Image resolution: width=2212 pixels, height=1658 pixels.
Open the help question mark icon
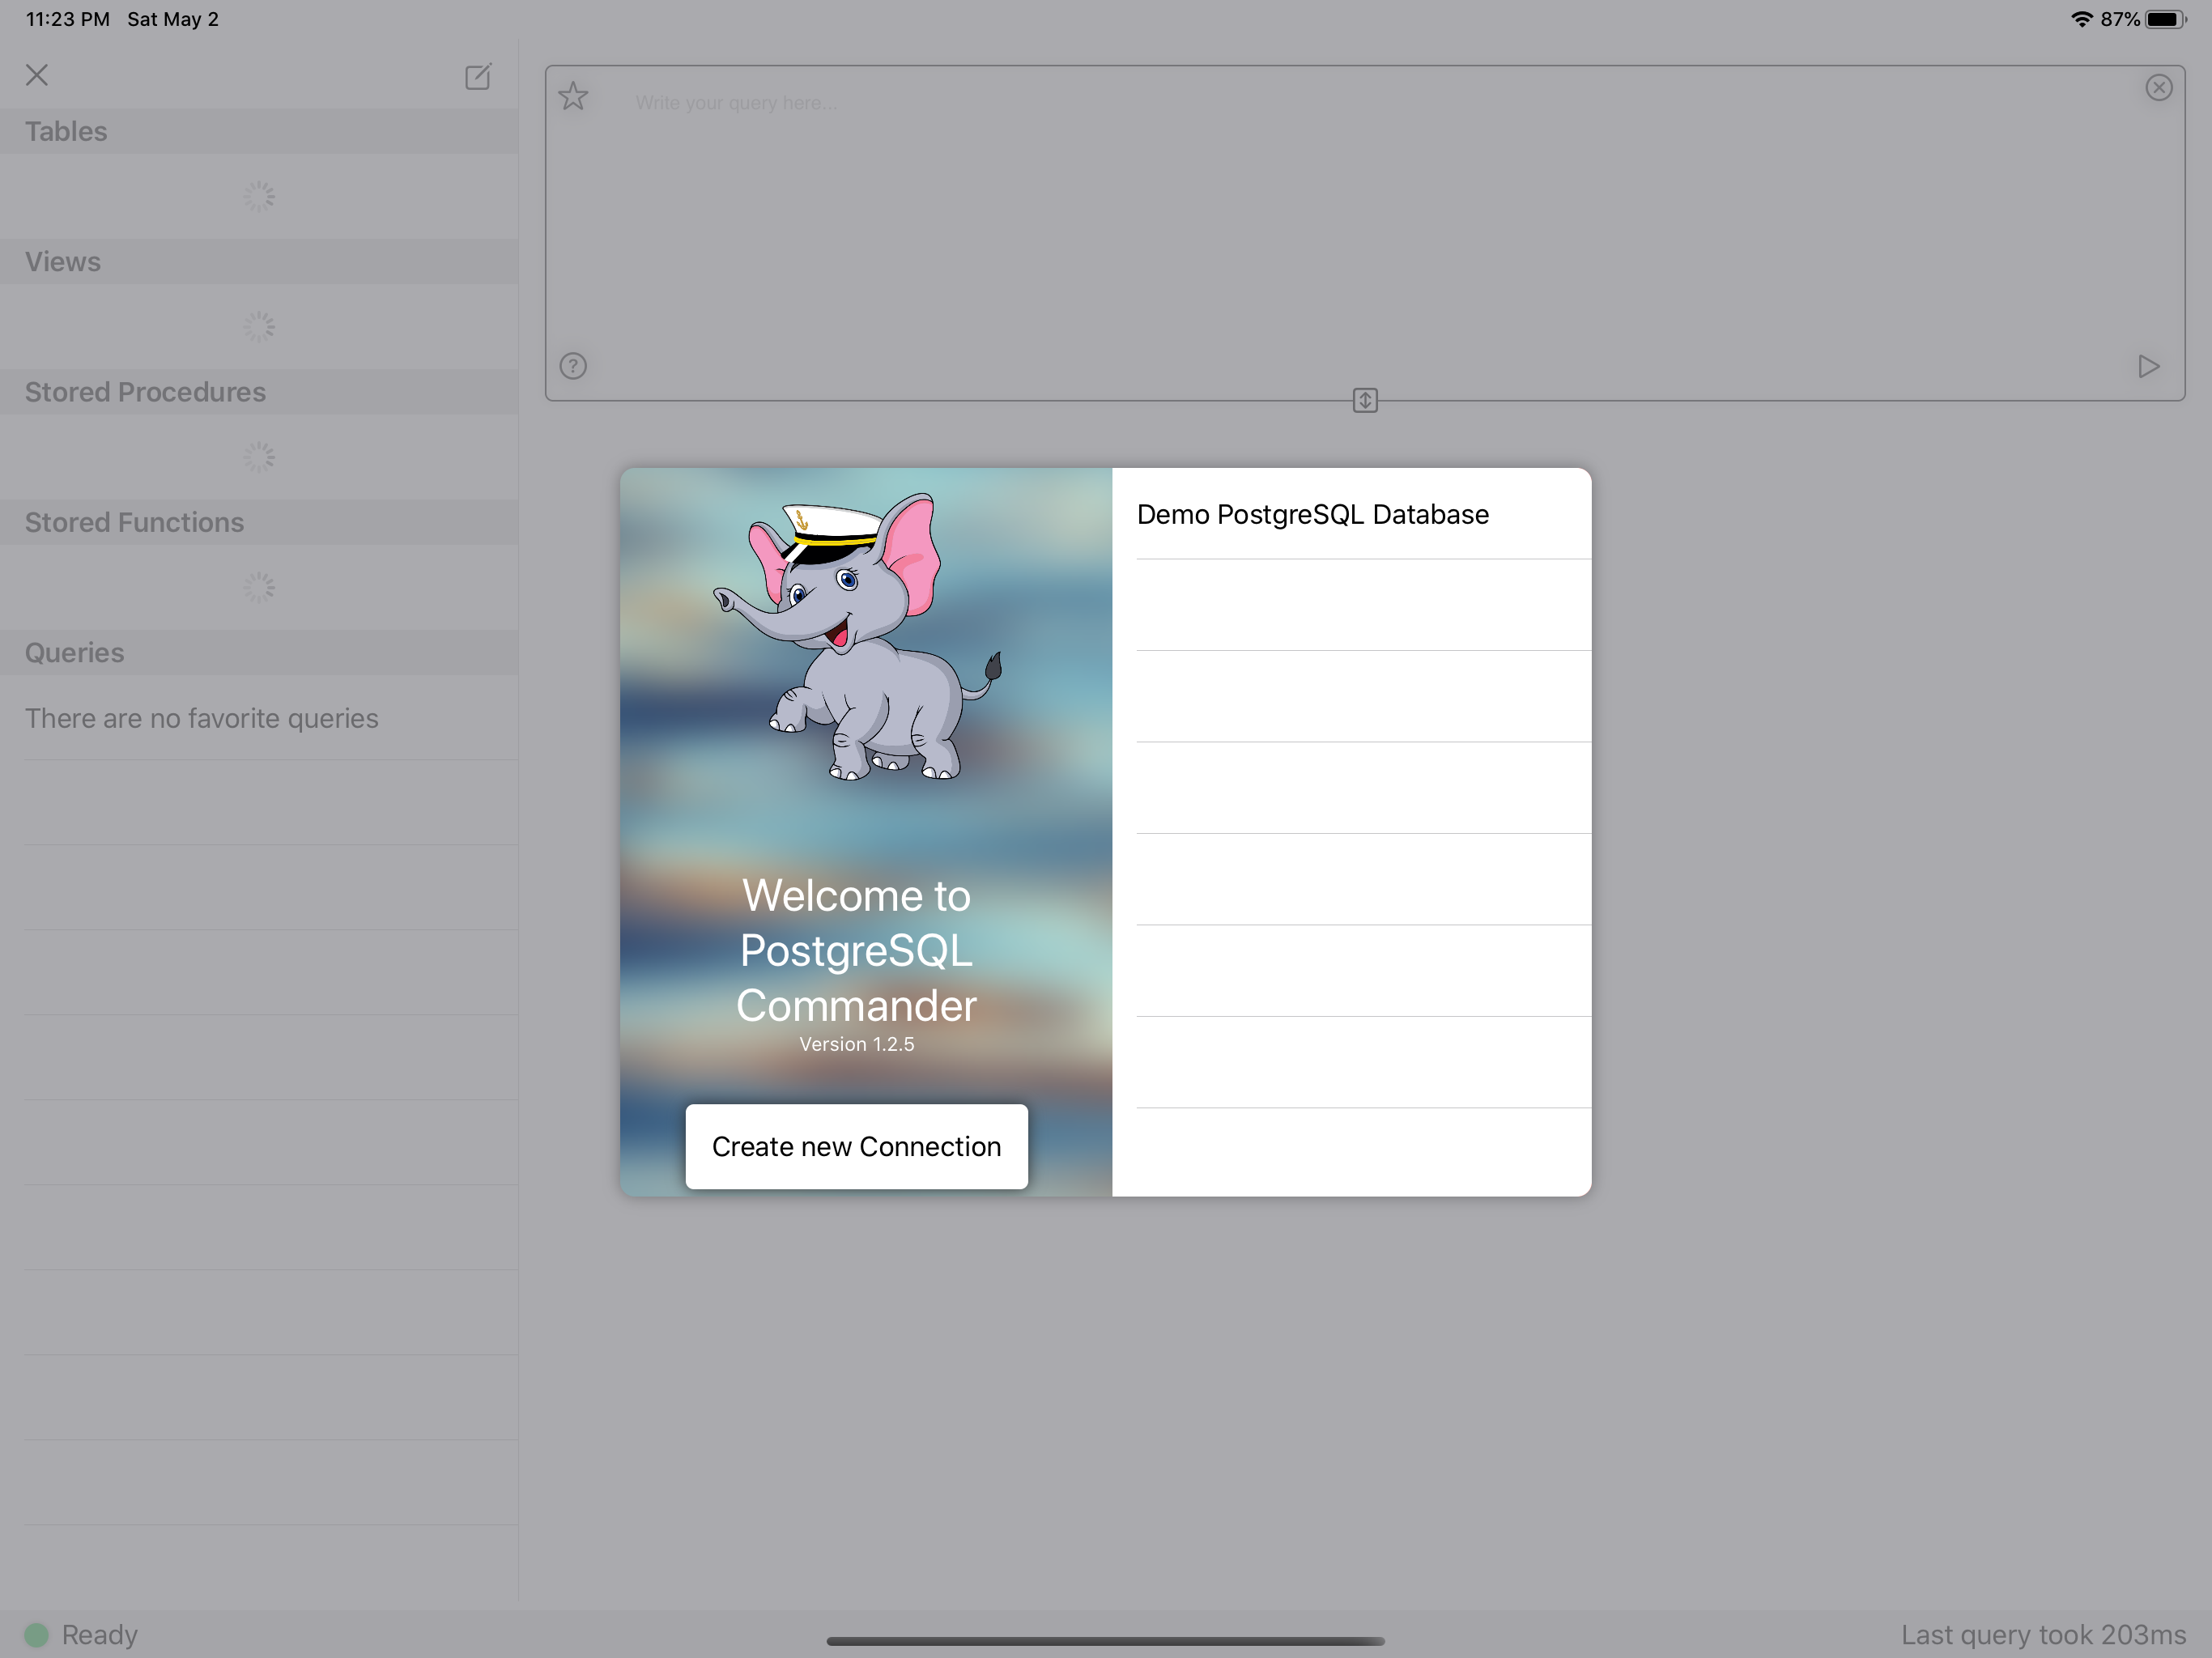click(573, 366)
